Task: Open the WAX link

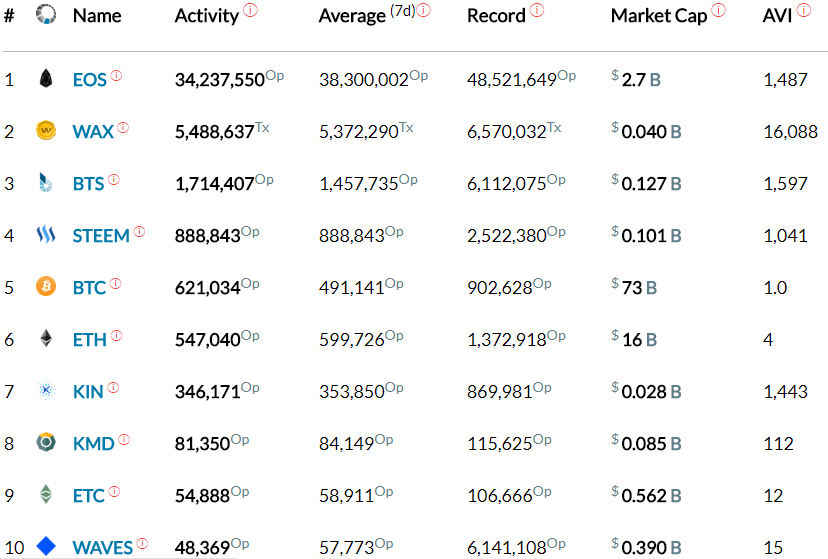Action: tap(93, 131)
